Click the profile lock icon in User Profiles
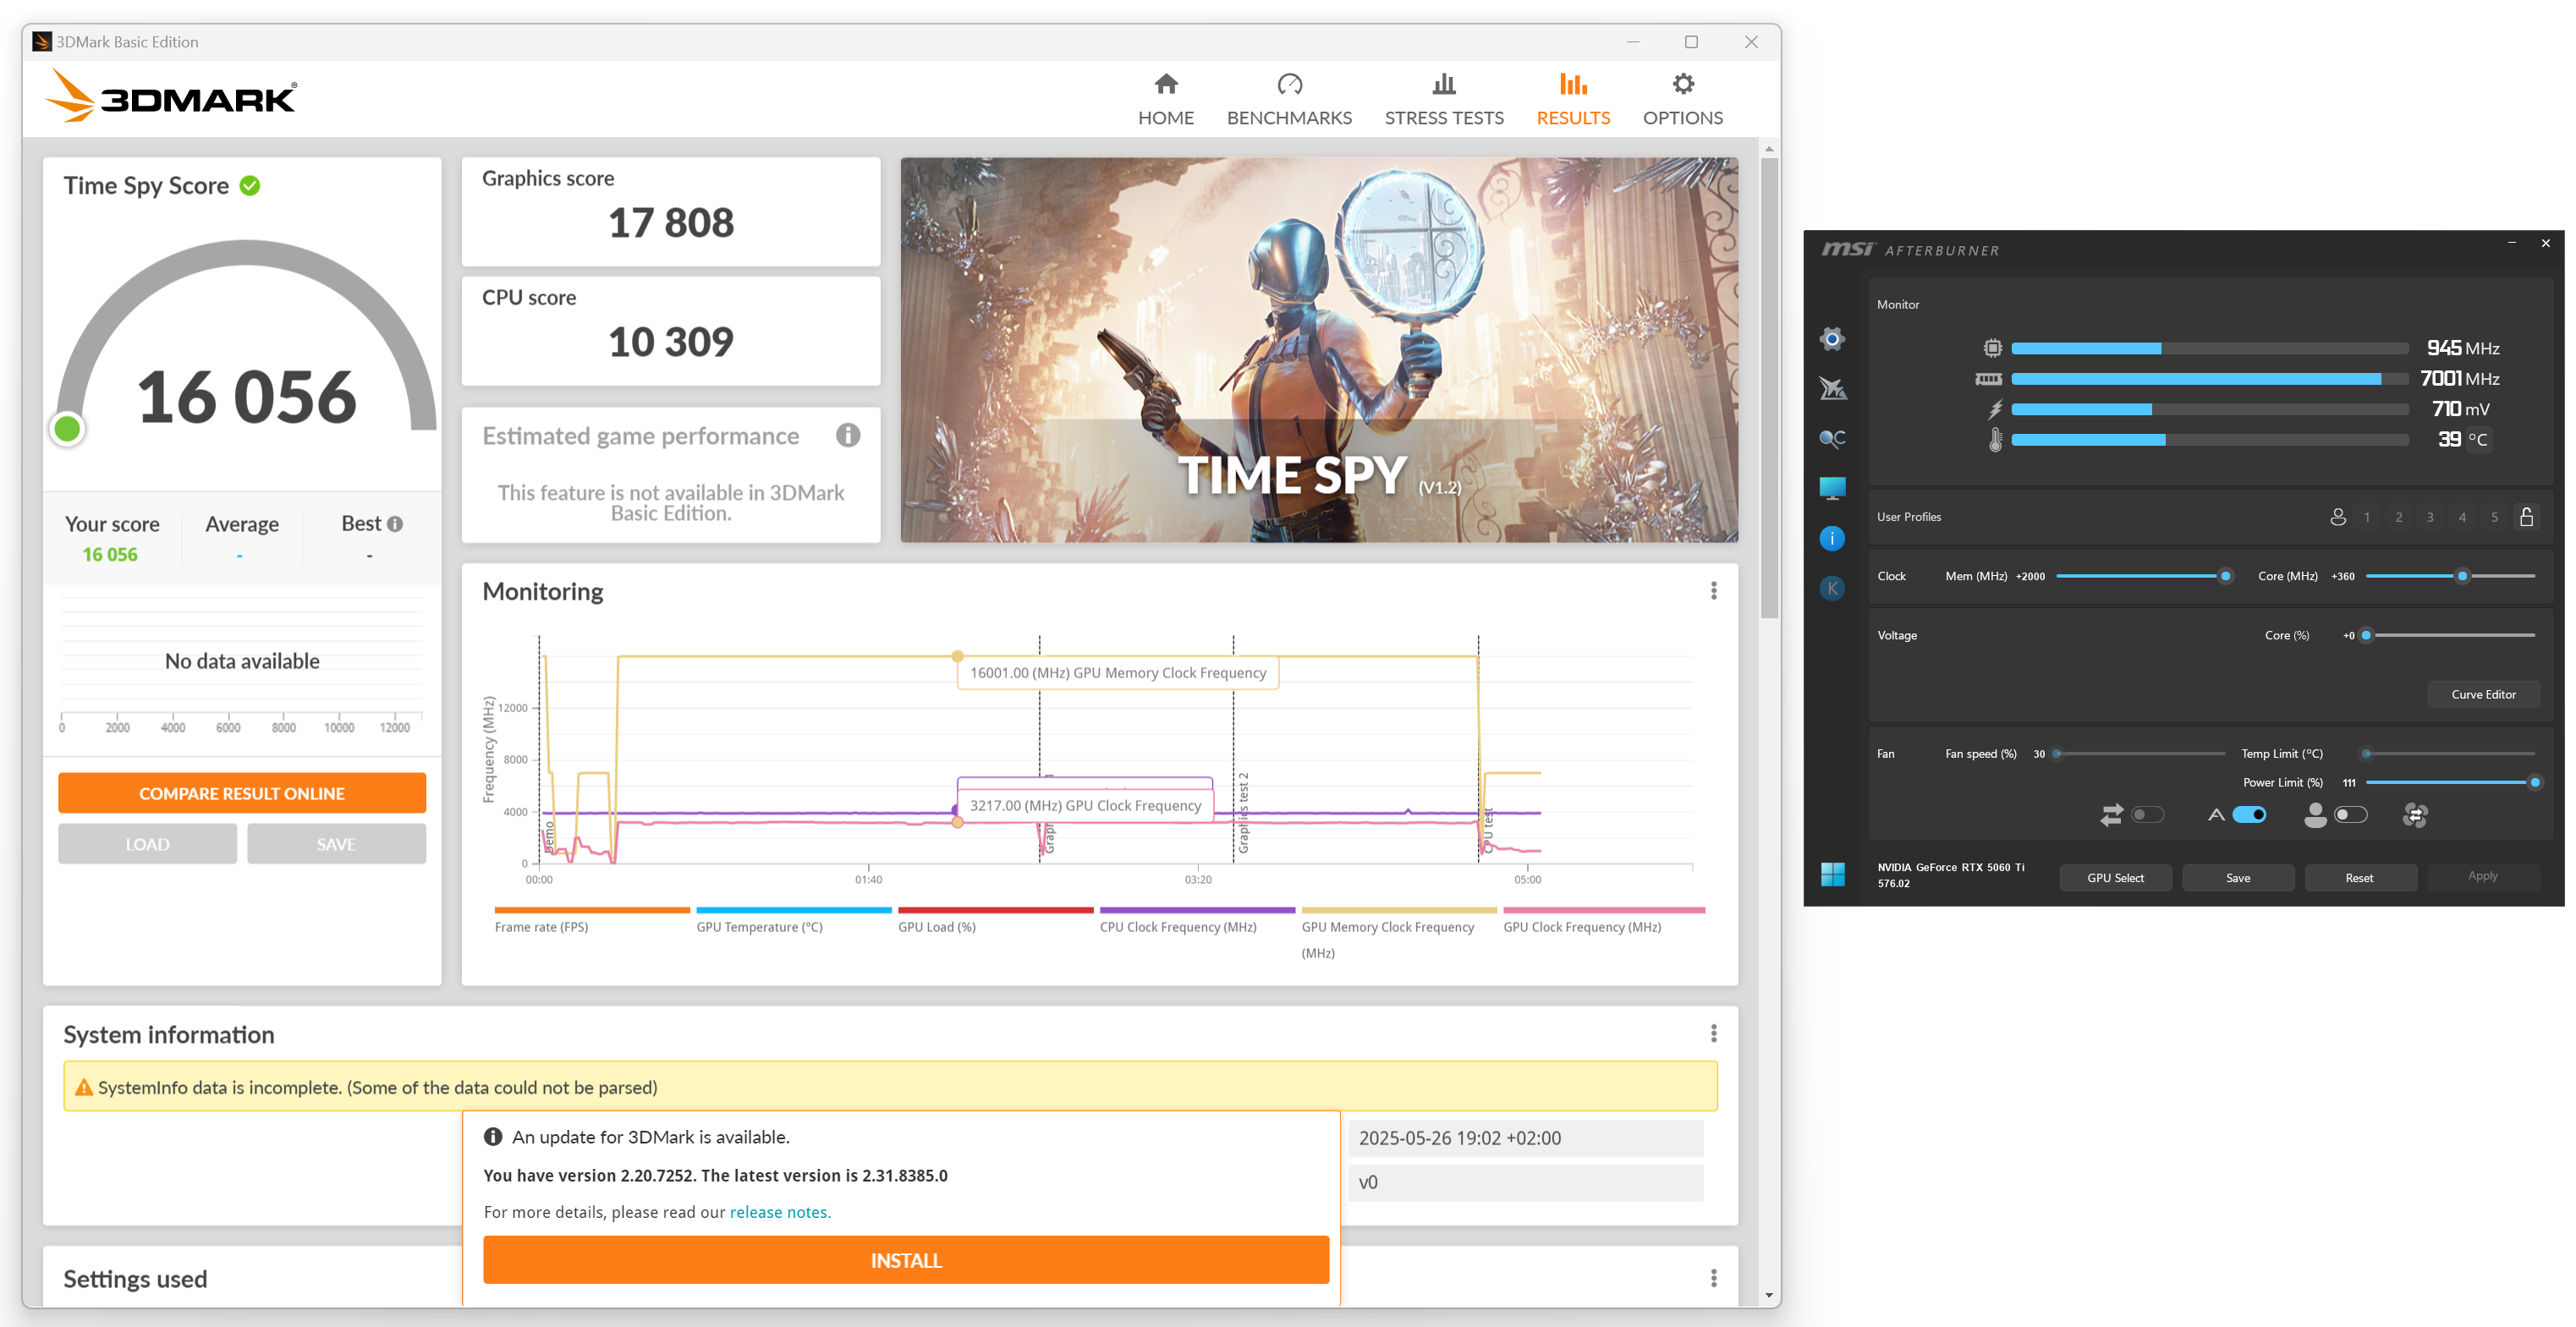The image size is (2576, 1327). (x=2526, y=517)
